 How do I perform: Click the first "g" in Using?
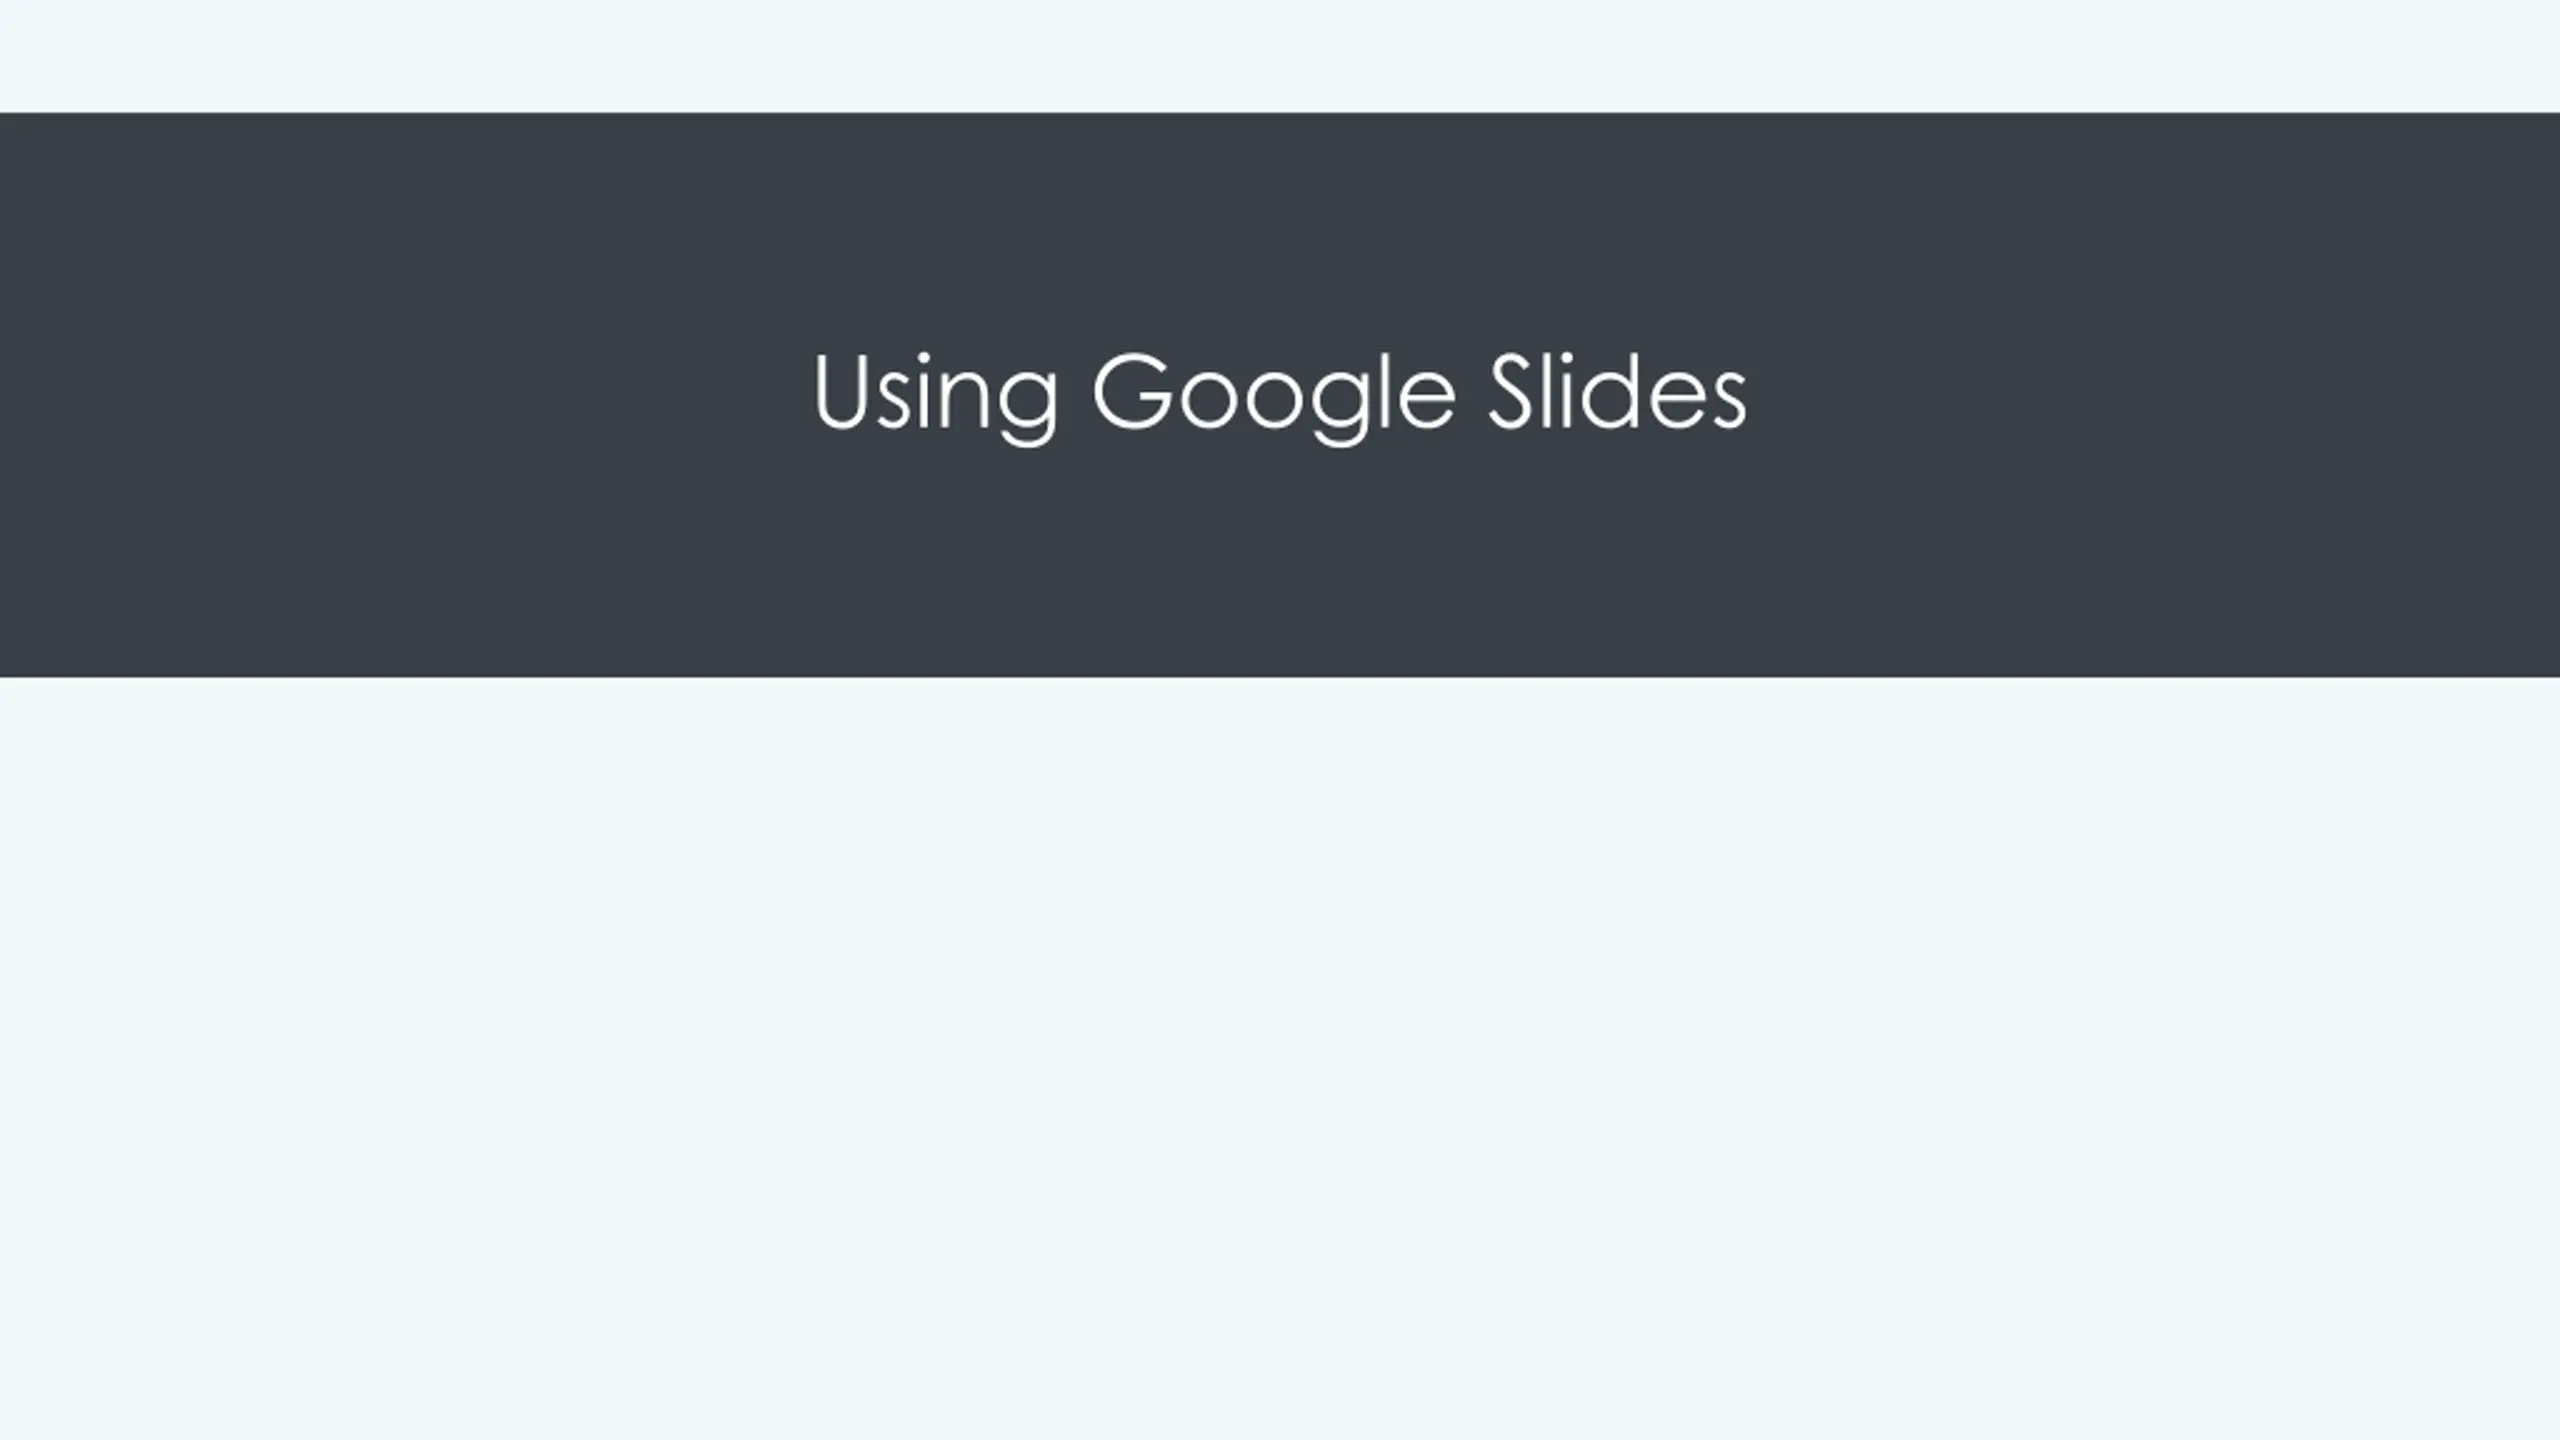(x=1028, y=407)
